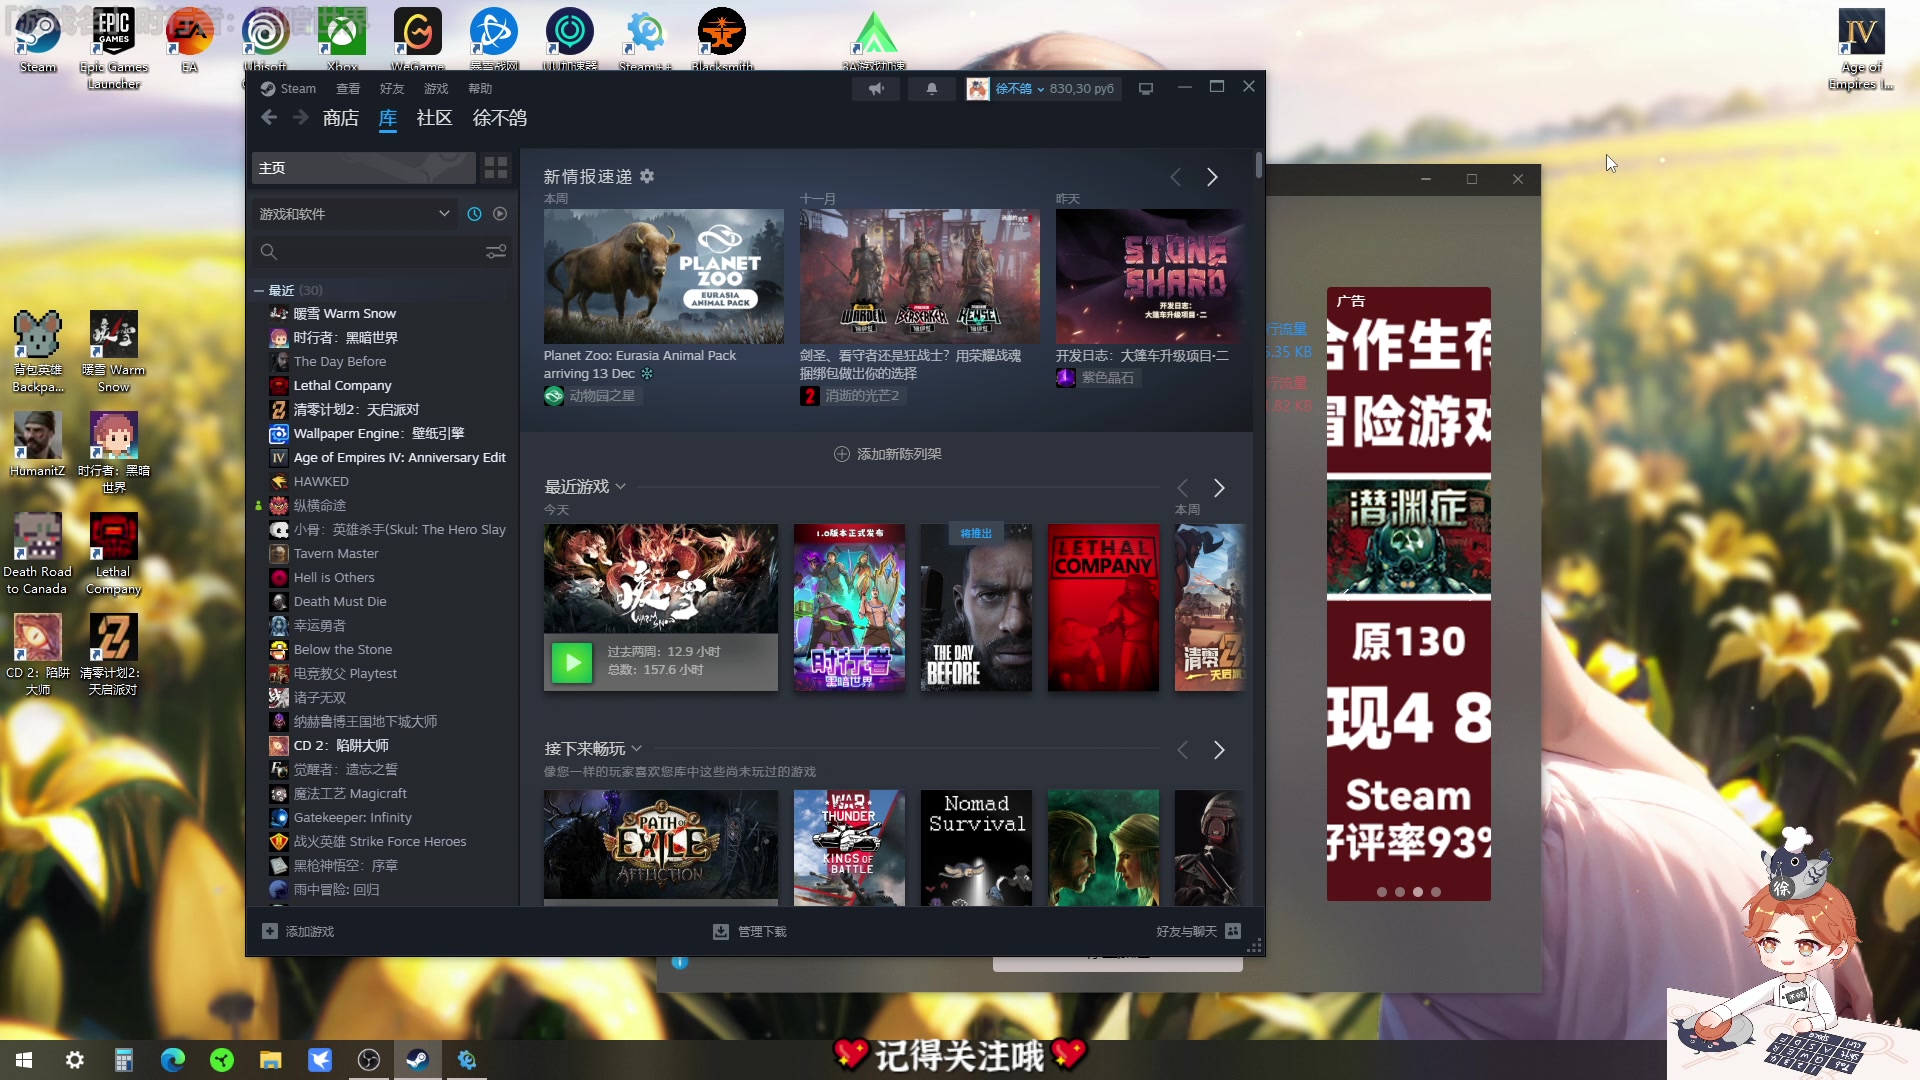Open Age of Empires IV desktop icon
Viewport: 1920px width, 1080px height.
pyautogui.click(x=1861, y=48)
